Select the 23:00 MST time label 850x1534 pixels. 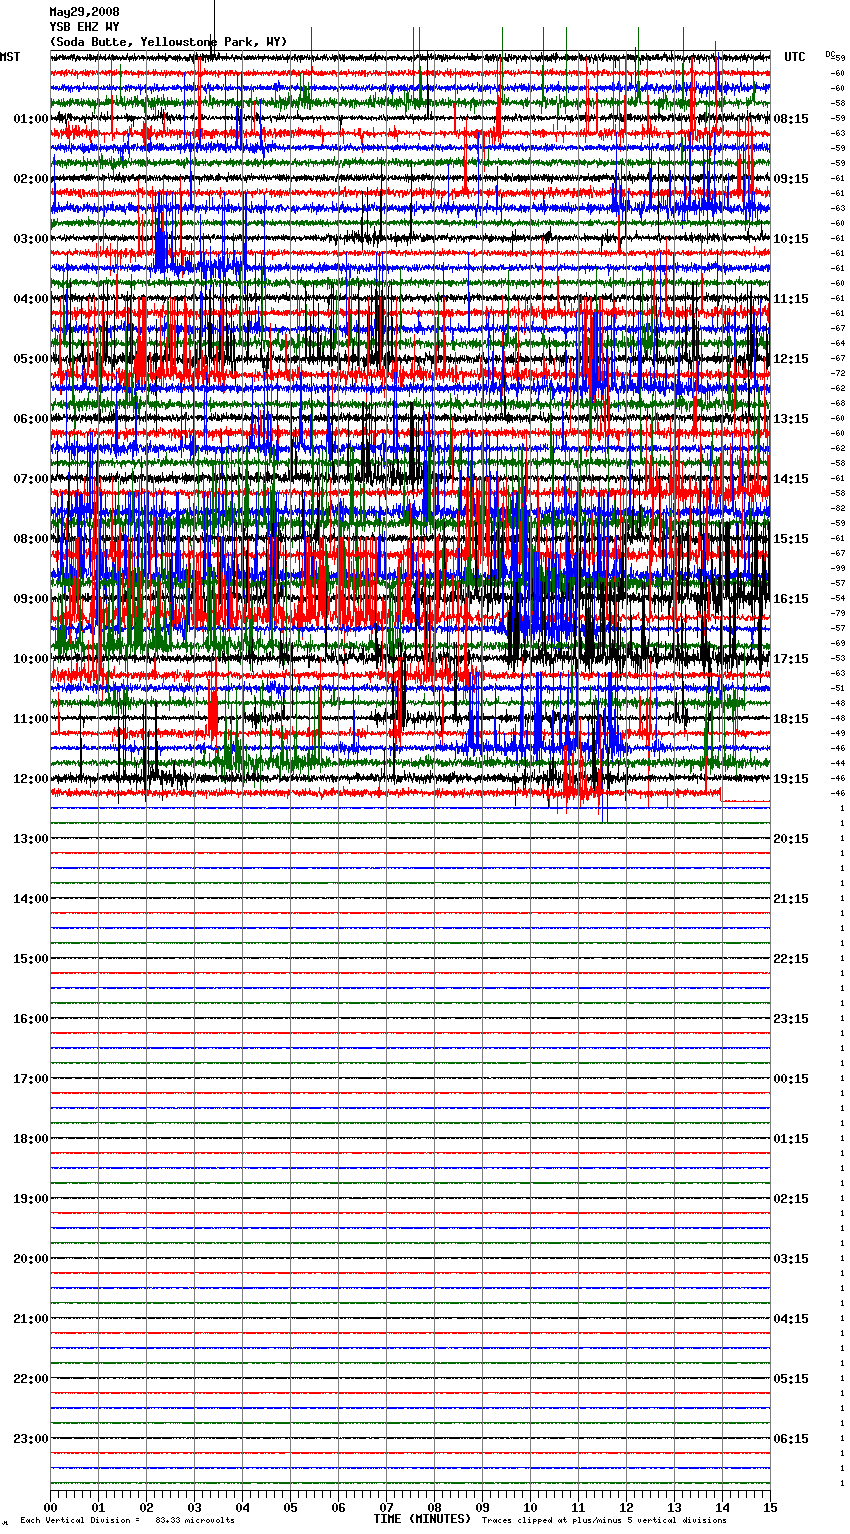tap(31, 1439)
